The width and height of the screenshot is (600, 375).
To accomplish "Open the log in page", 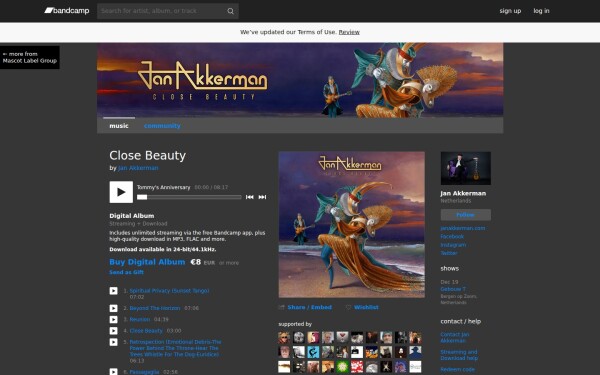I will [541, 11].
